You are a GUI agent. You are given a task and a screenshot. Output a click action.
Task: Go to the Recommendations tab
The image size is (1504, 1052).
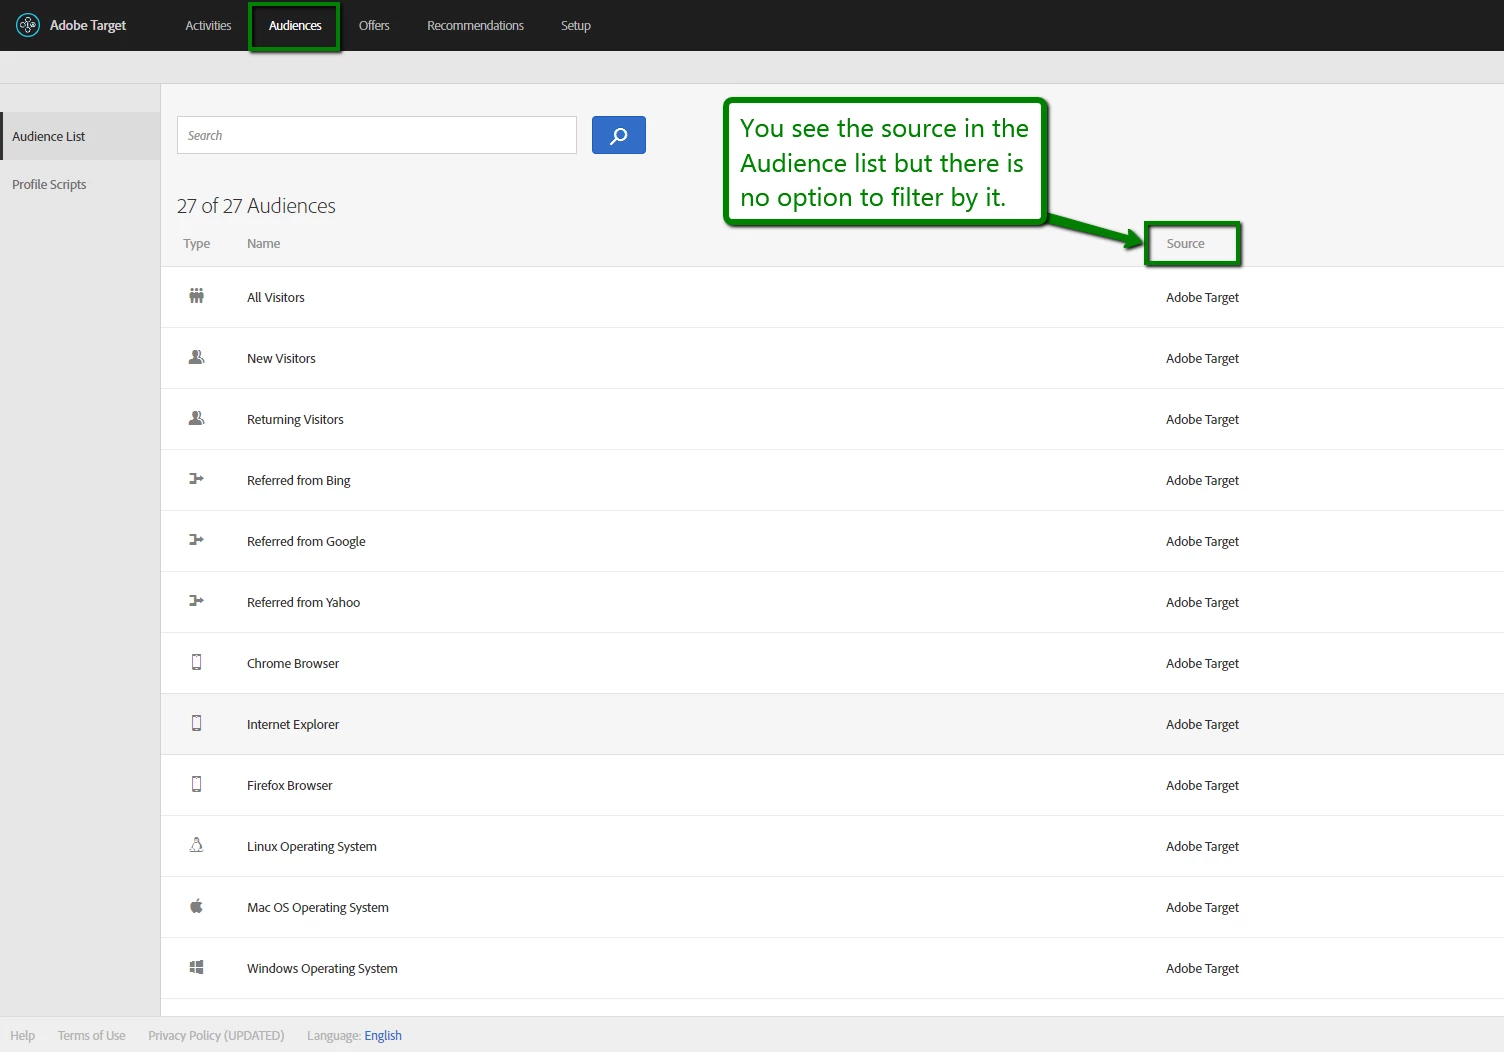point(475,25)
